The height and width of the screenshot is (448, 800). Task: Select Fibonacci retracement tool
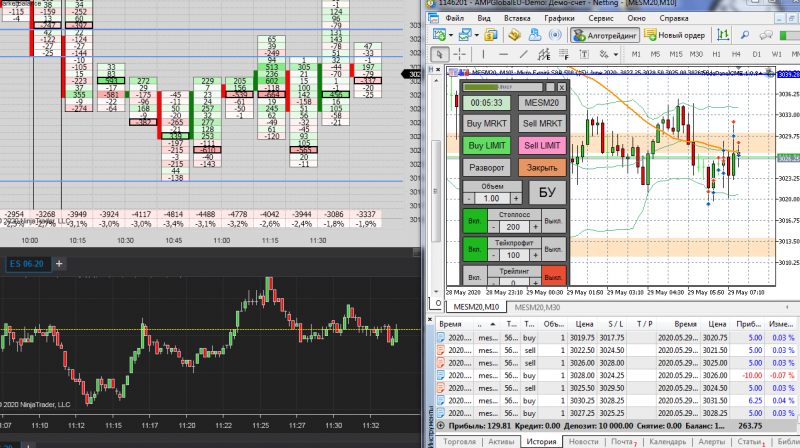click(564, 54)
